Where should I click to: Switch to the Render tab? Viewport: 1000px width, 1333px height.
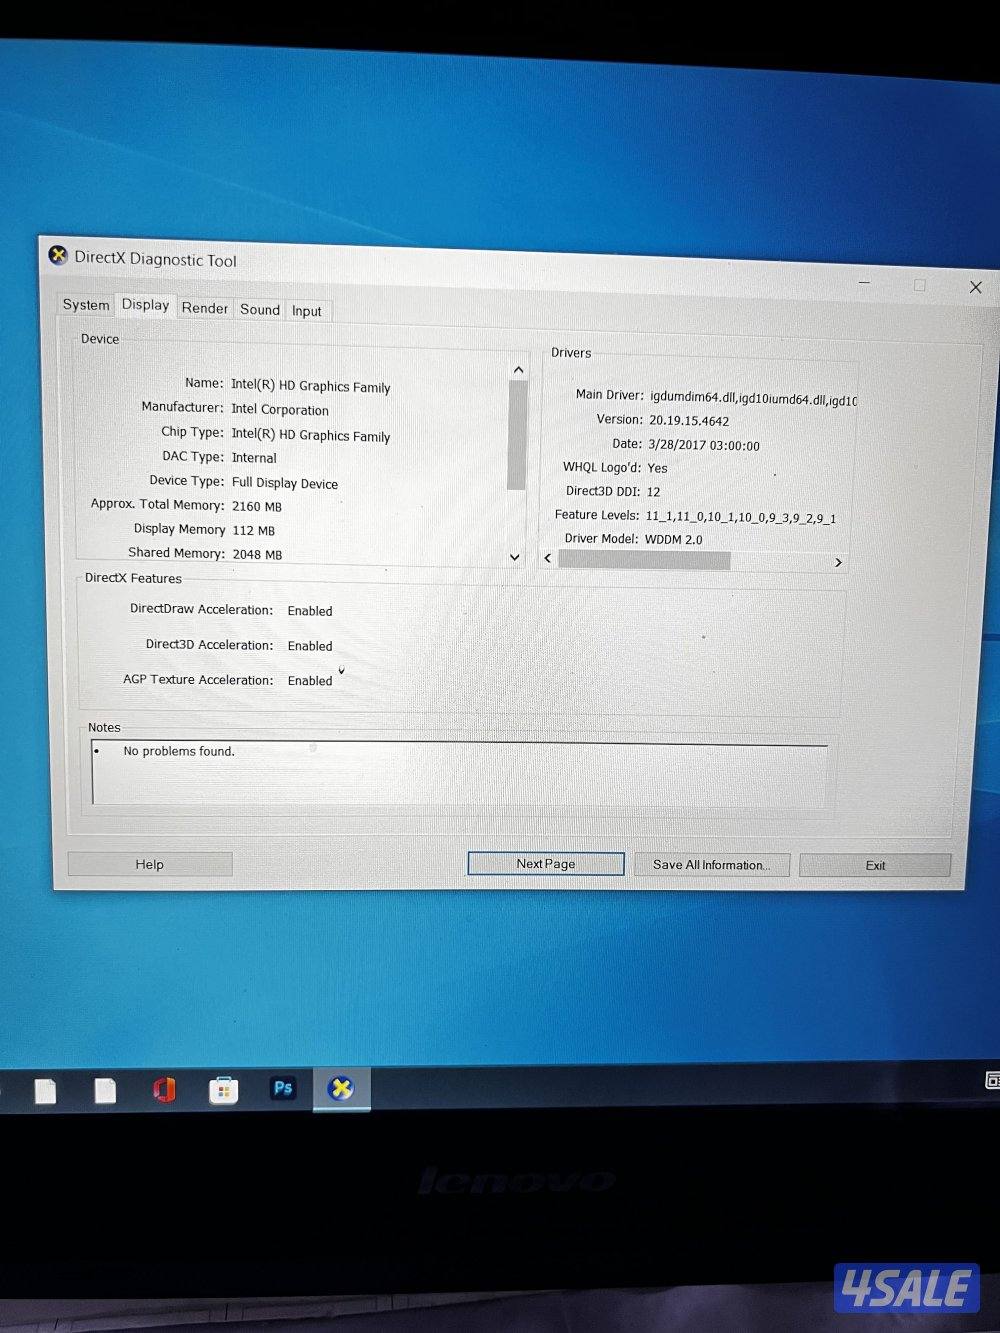tap(204, 307)
